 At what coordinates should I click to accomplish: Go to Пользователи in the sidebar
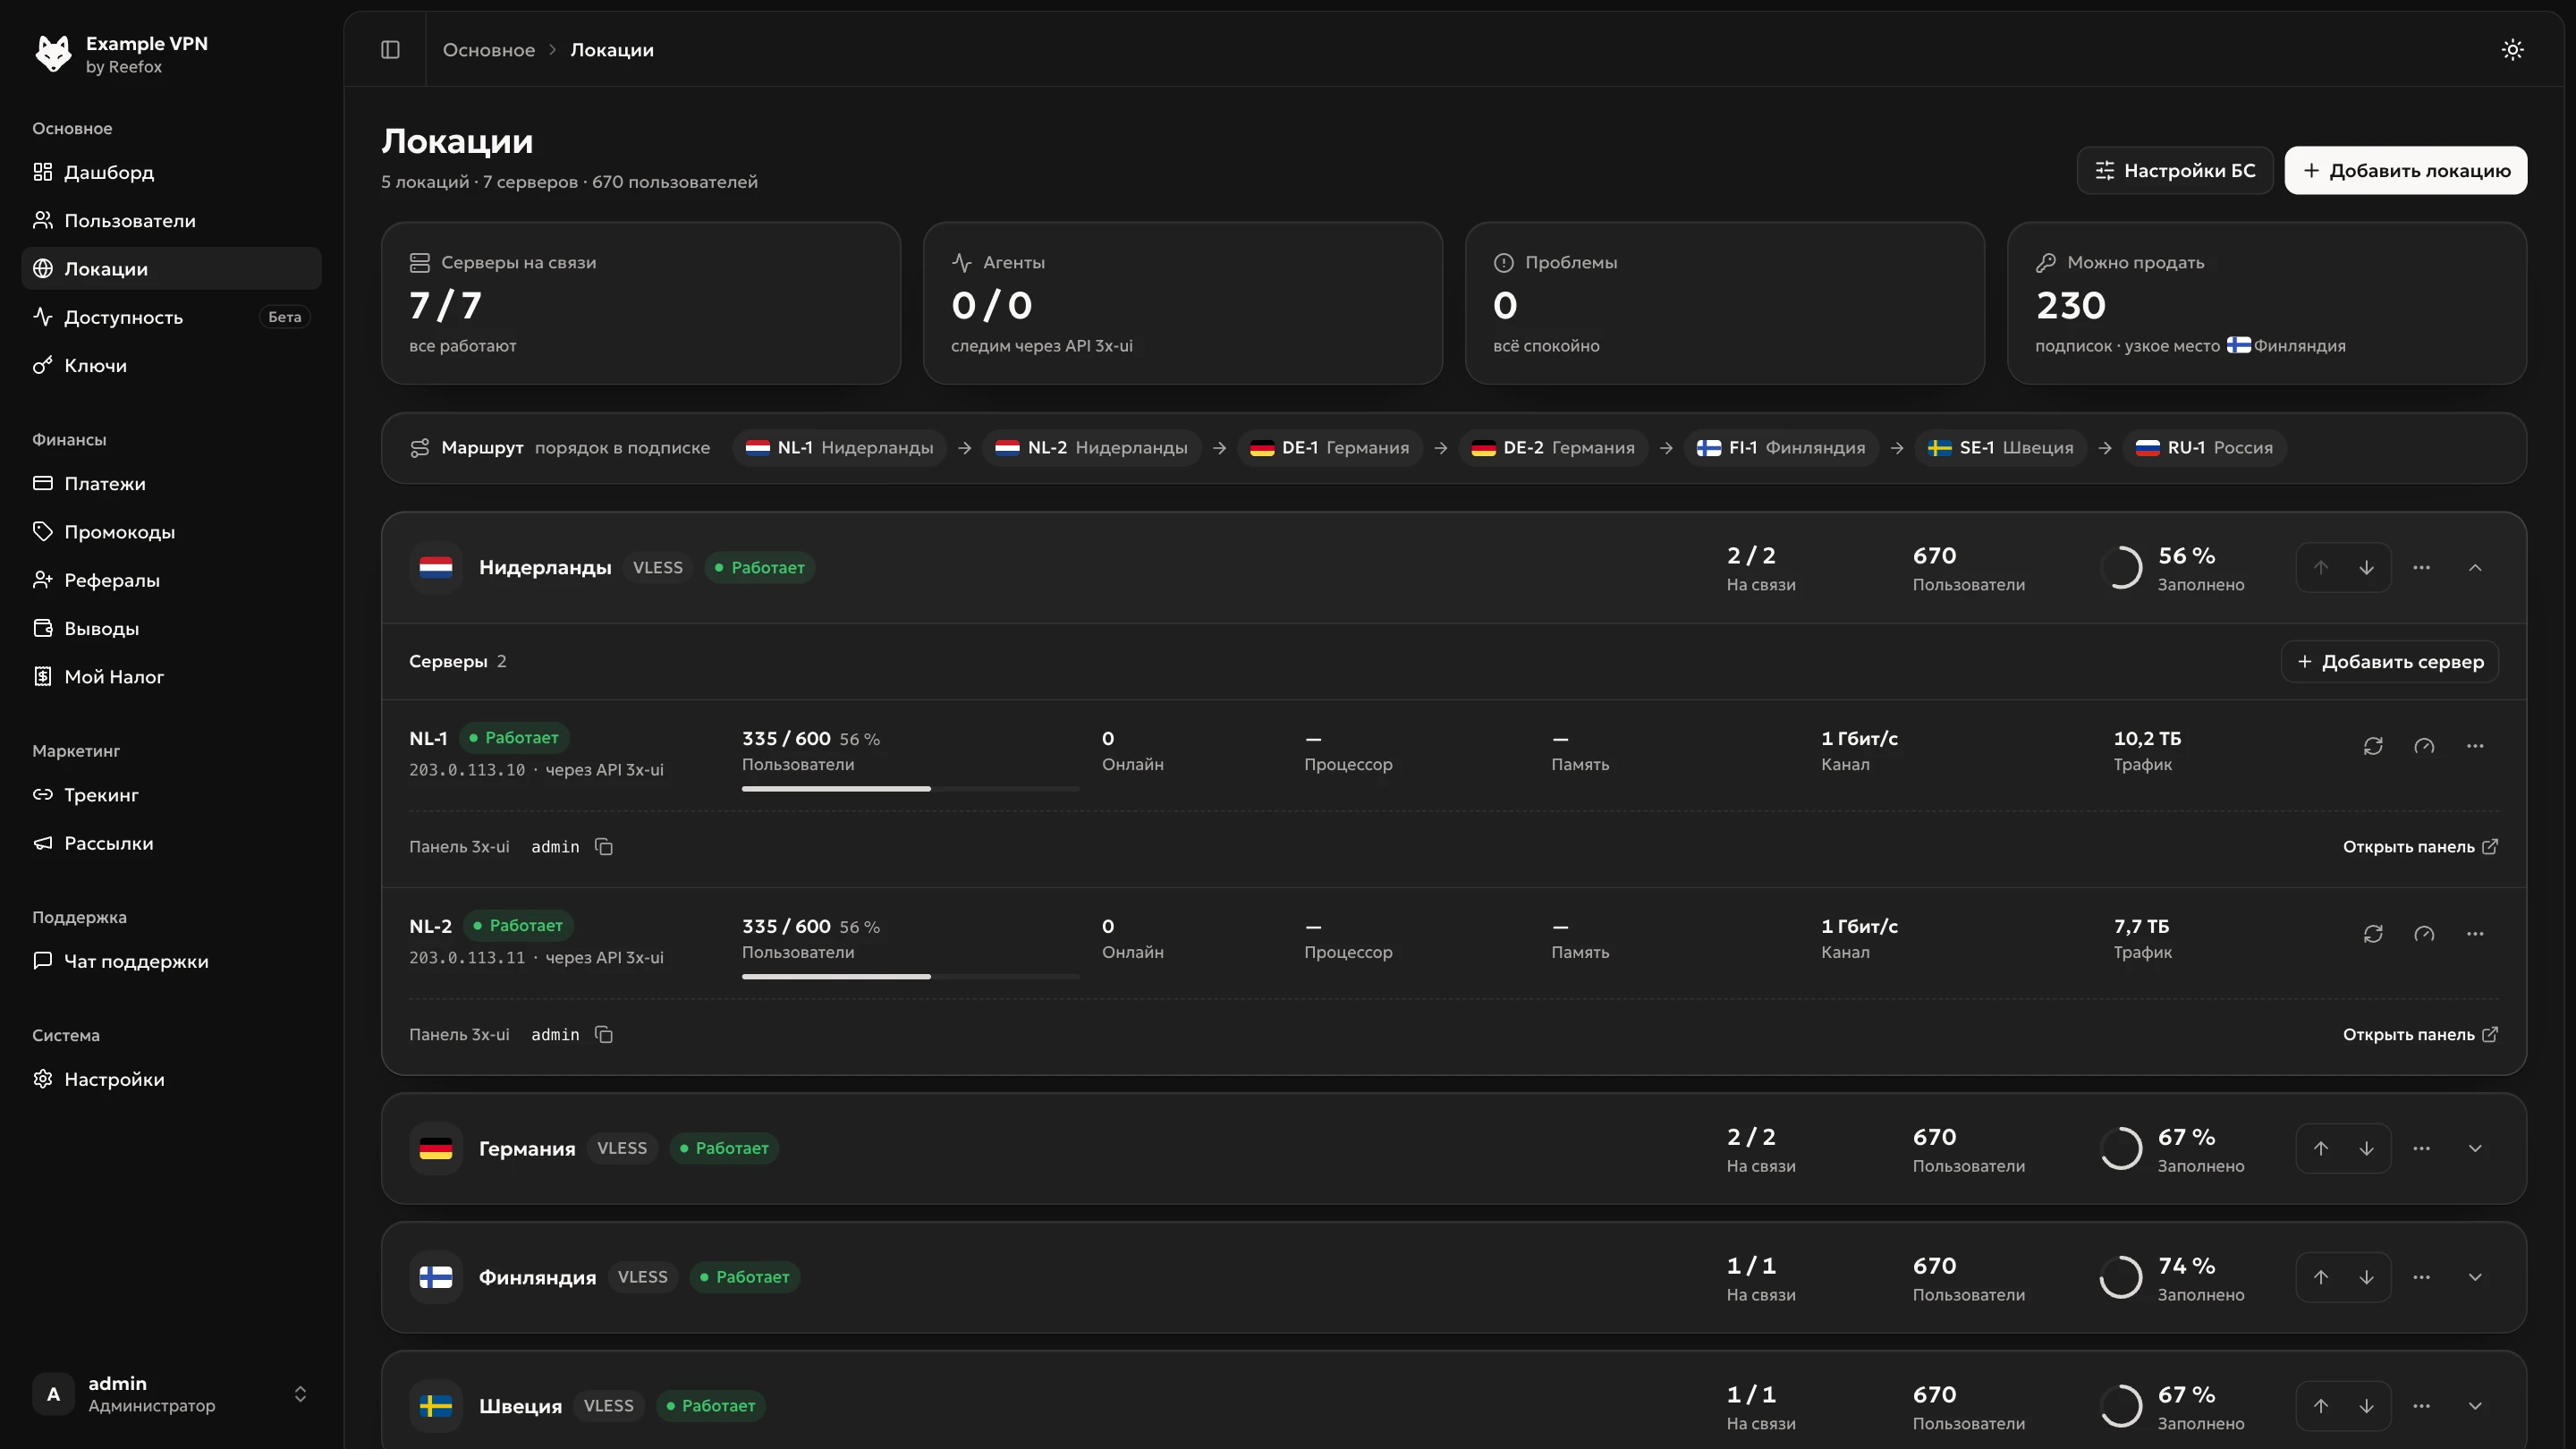coord(171,220)
